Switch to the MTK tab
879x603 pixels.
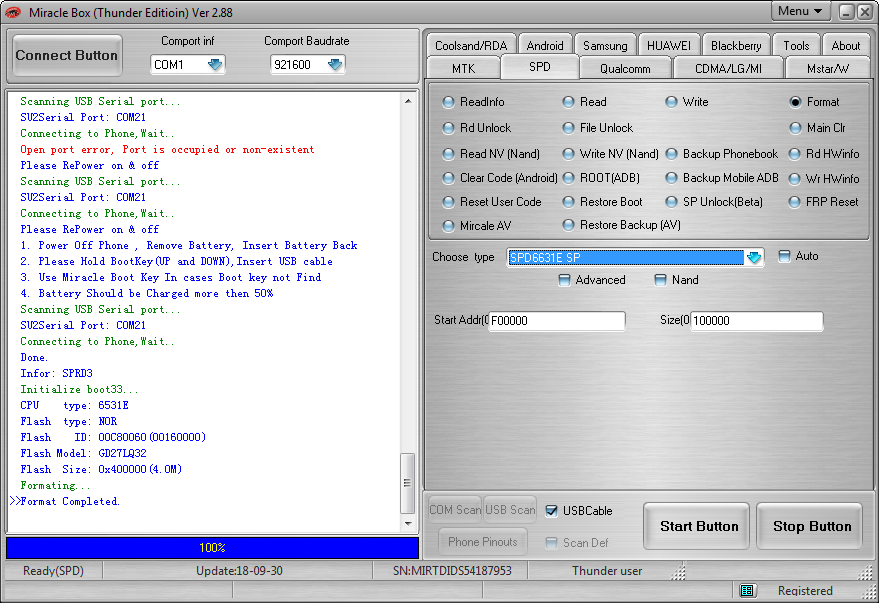tap(463, 68)
